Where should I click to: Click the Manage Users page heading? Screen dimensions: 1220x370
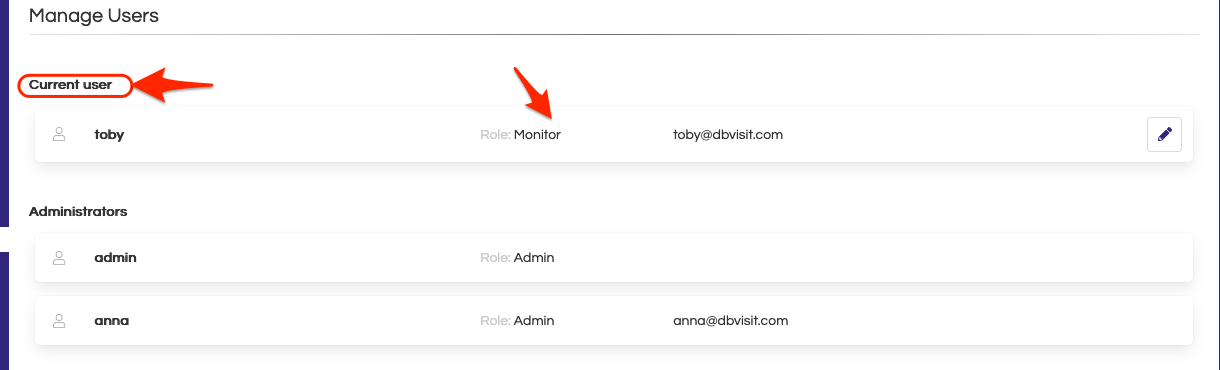[x=94, y=16]
